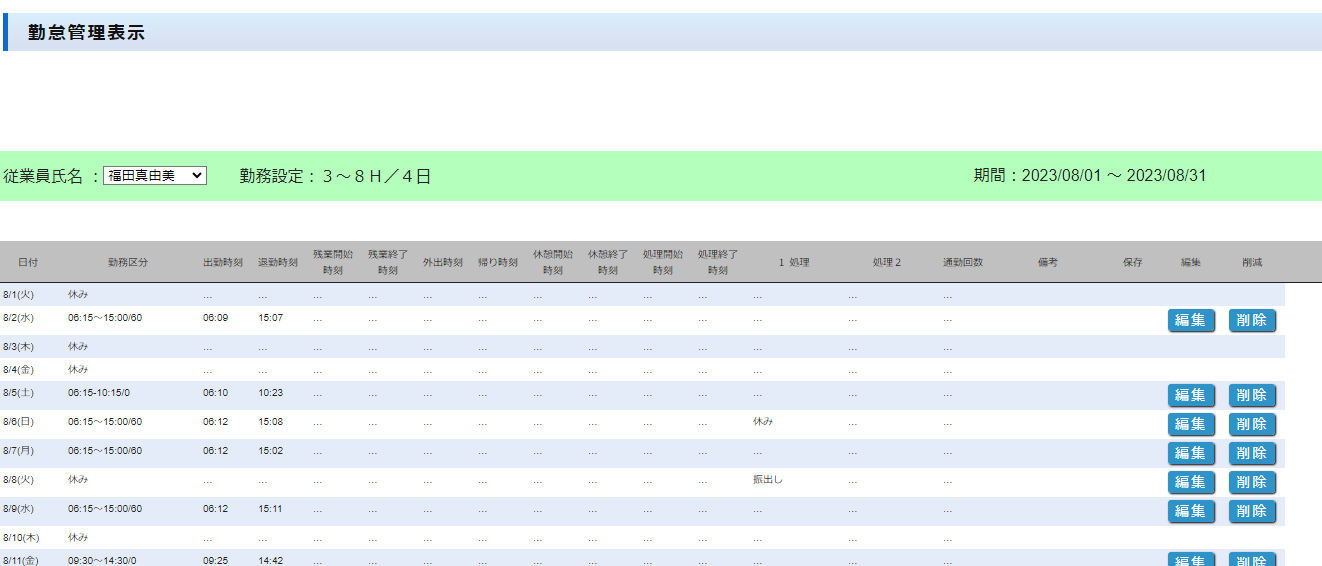Select the 休み cell in 8/6(日) row
The width and height of the screenshot is (1322, 566).
click(763, 422)
